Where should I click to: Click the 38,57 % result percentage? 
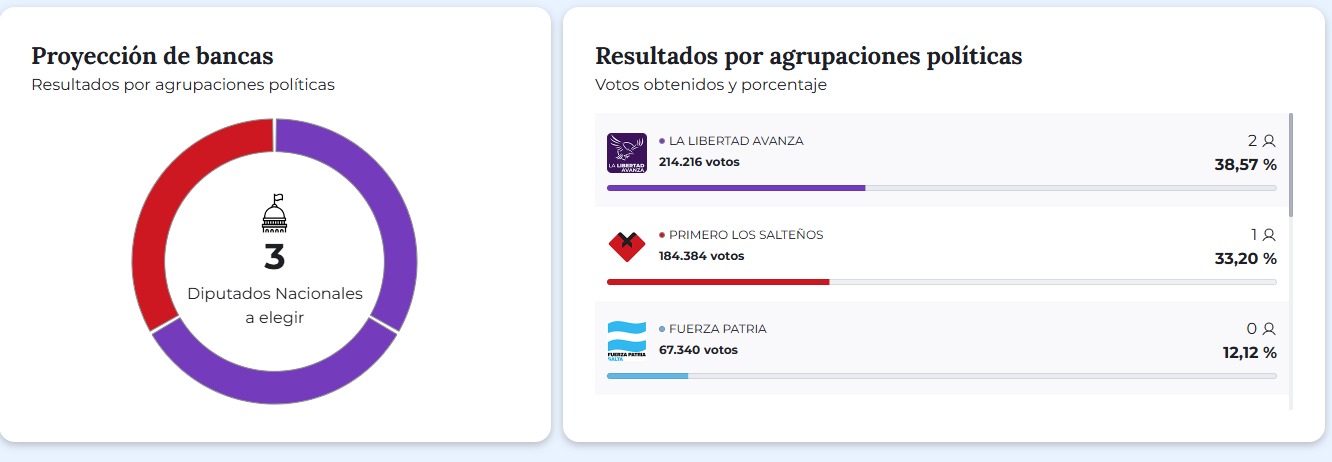coord(1245,164)
